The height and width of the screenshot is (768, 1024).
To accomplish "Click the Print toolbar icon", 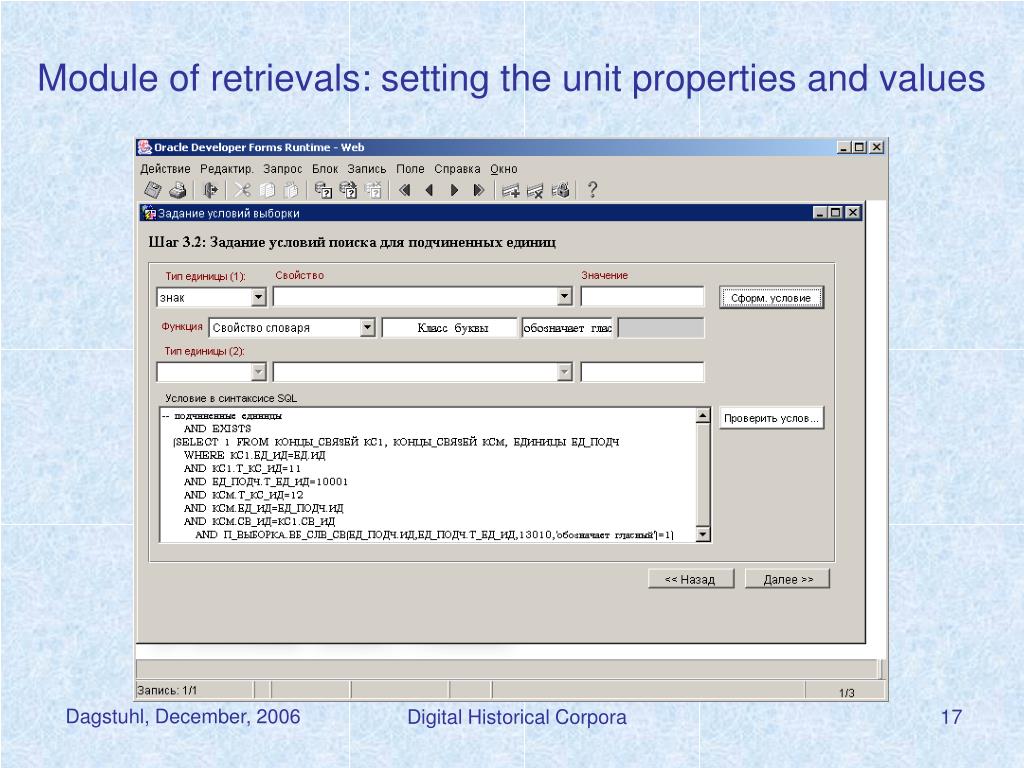I will point(178,190).
